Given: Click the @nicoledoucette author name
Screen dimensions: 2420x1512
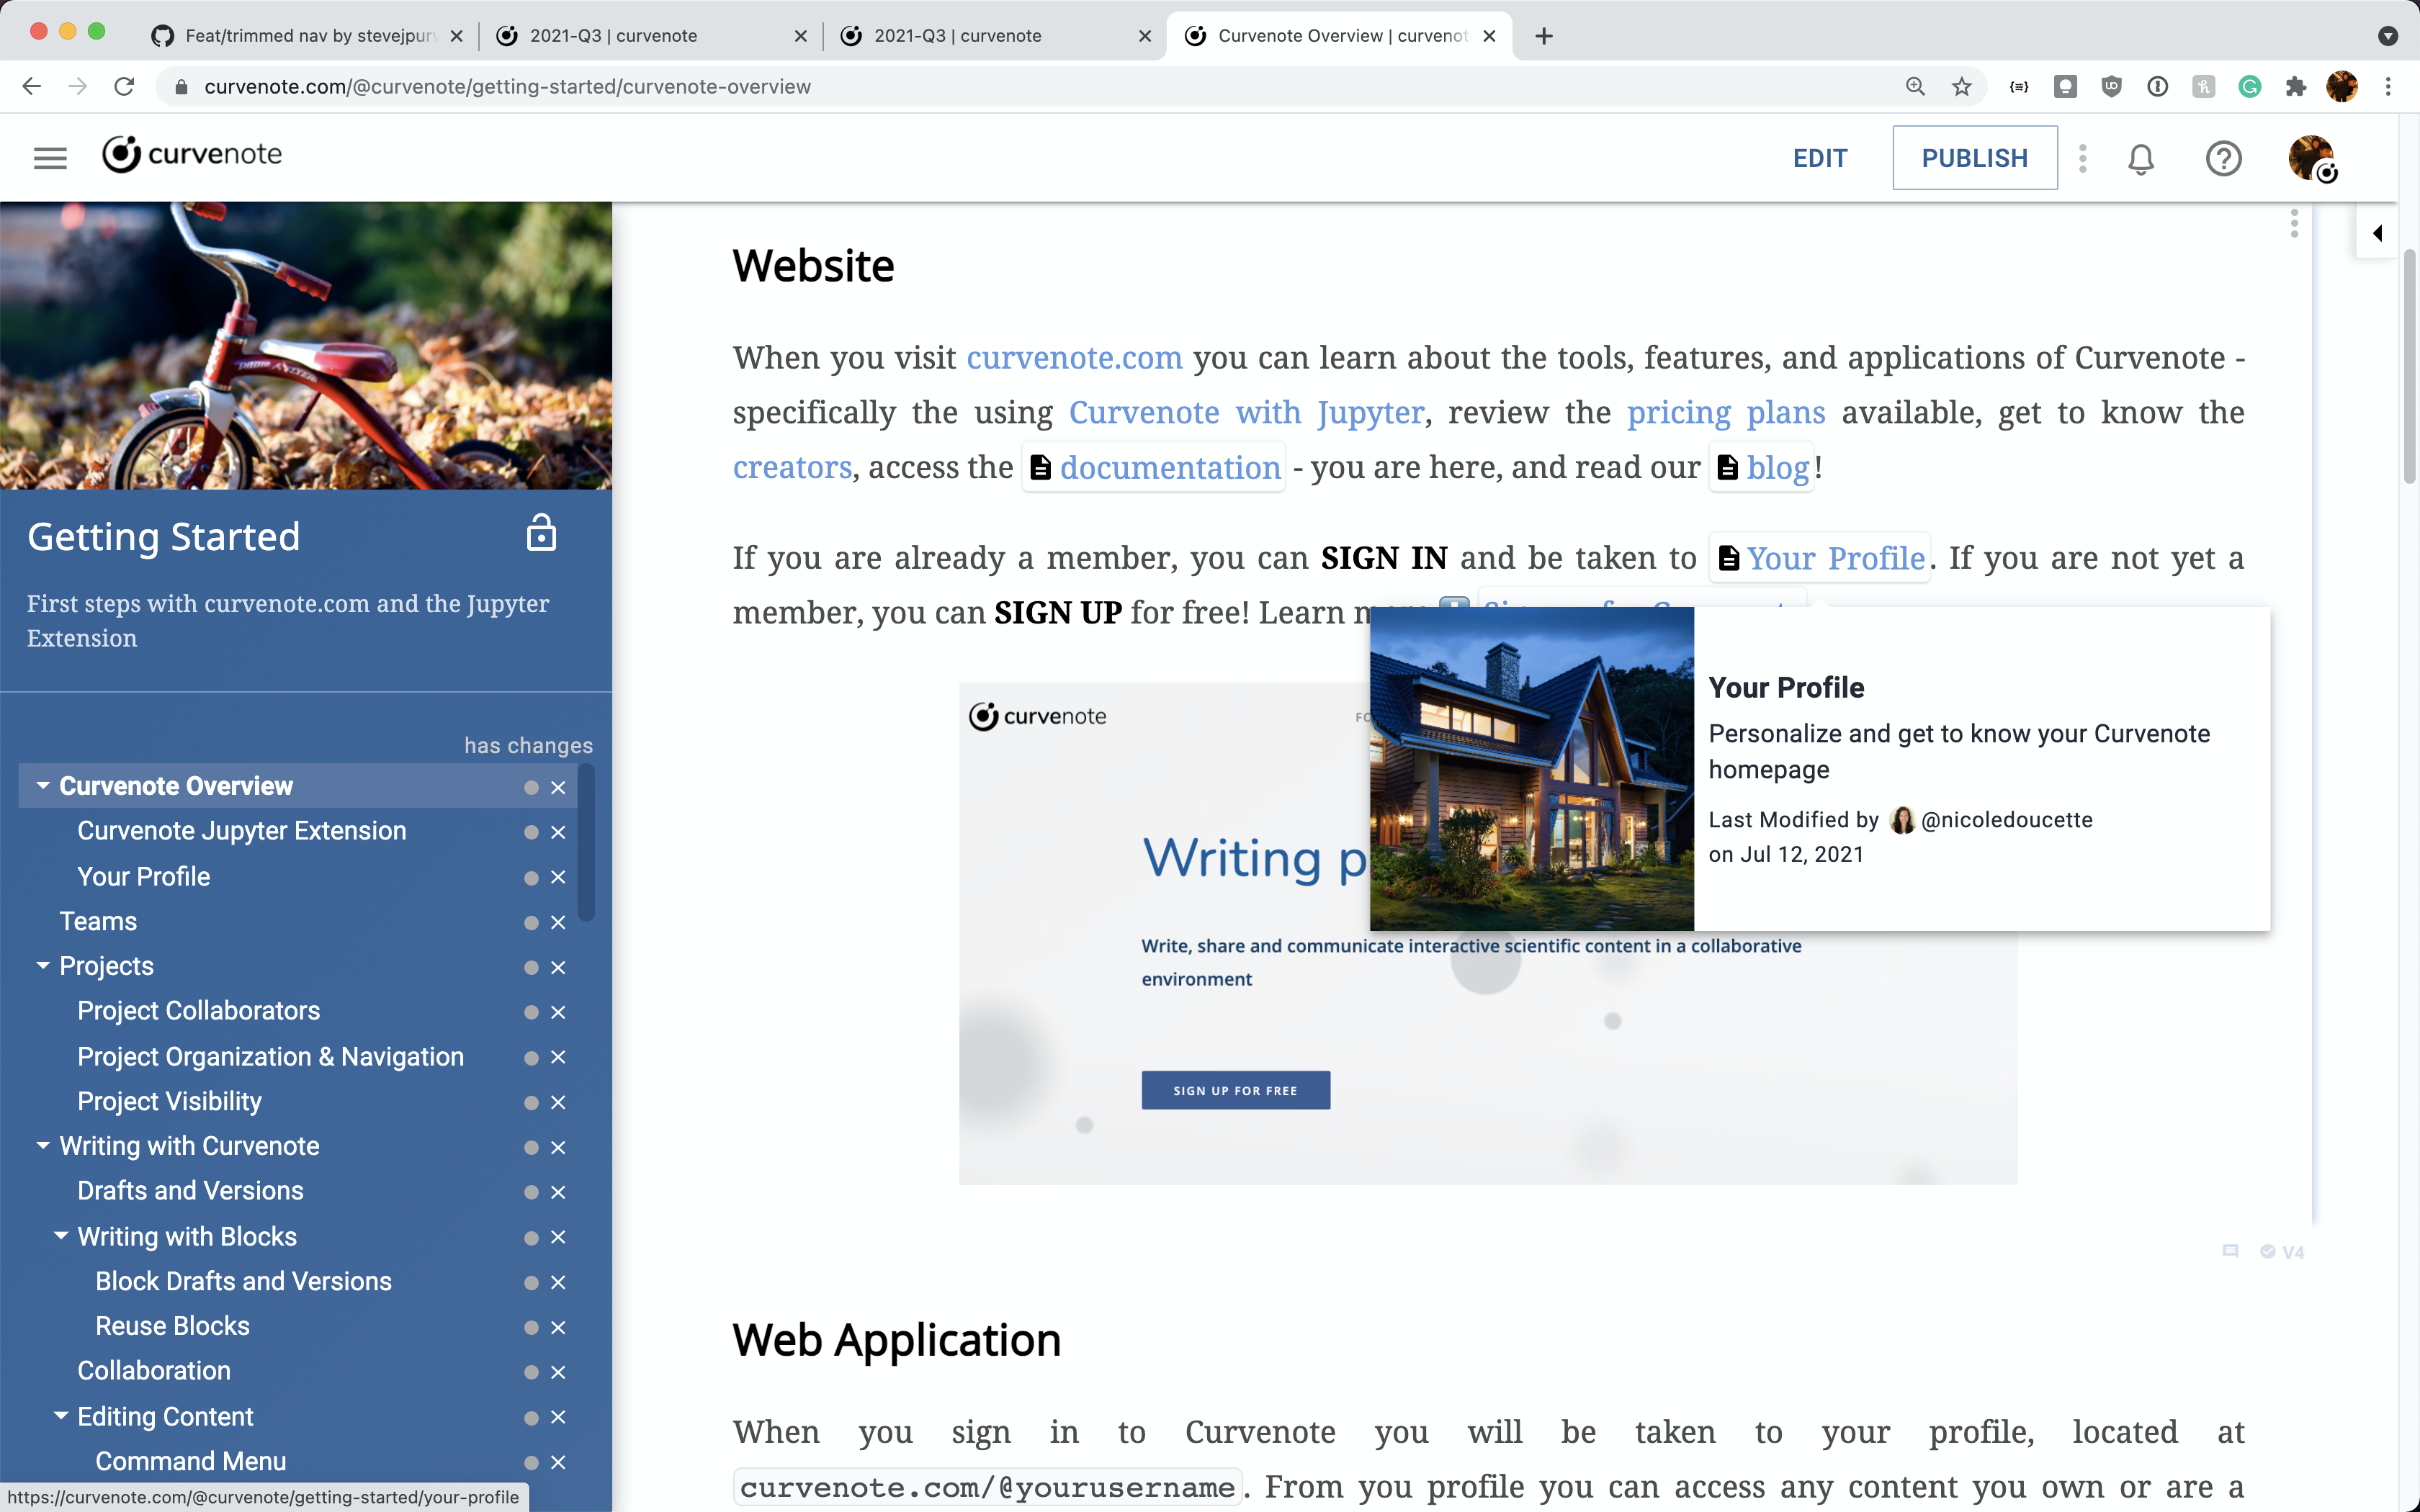Looking at the screenshot, I should 2006,820.
